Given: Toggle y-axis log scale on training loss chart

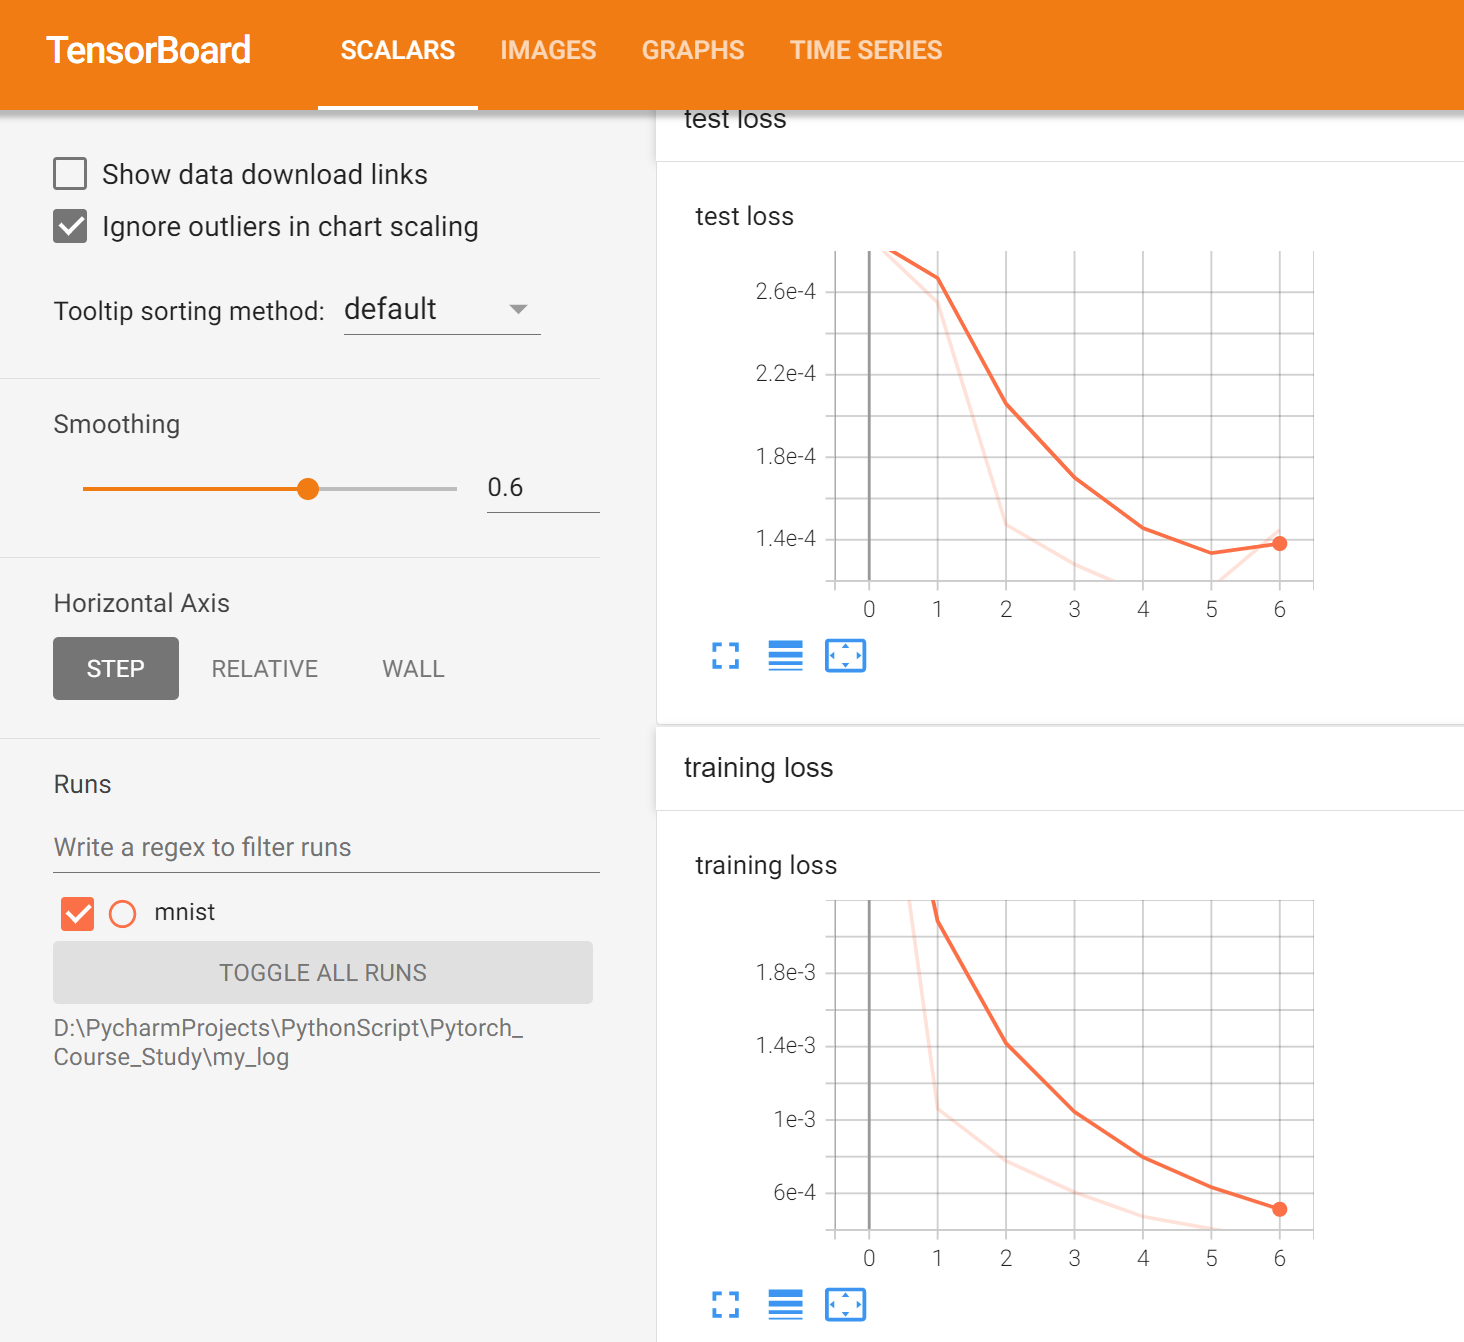Looking at the screenshot, I should [786, 1304].
